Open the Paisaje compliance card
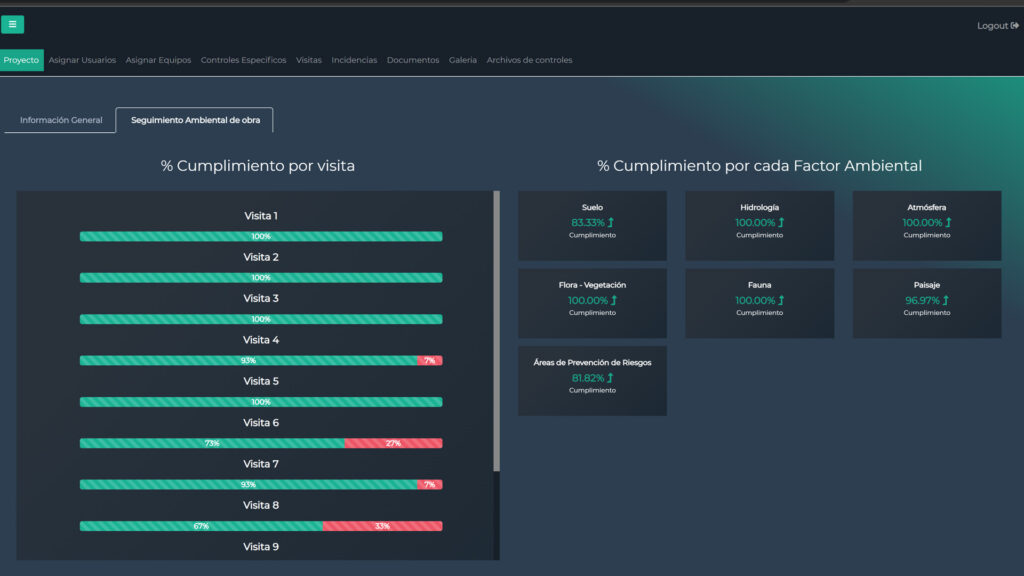 click(927, 303)
